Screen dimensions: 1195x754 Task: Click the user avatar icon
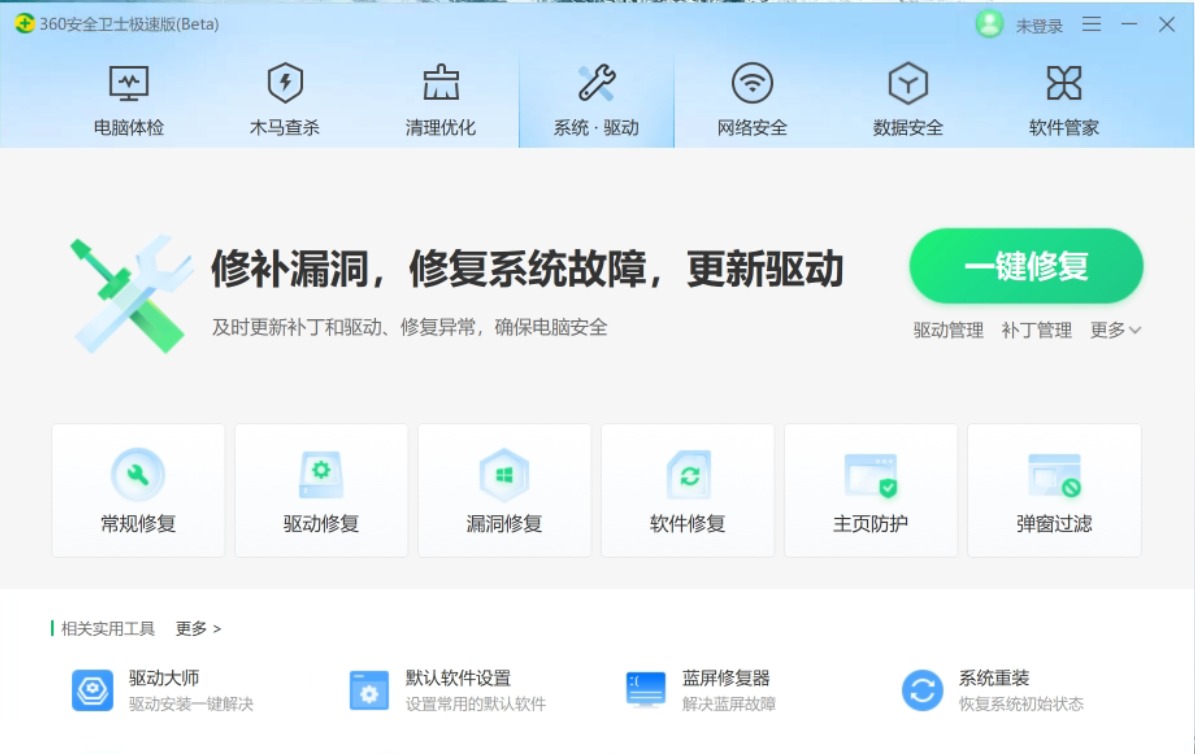(x=989, y=24)
